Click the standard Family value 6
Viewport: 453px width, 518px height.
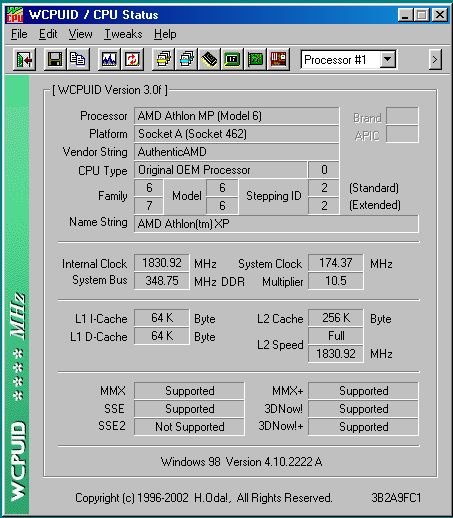click(x=149, y=188)
